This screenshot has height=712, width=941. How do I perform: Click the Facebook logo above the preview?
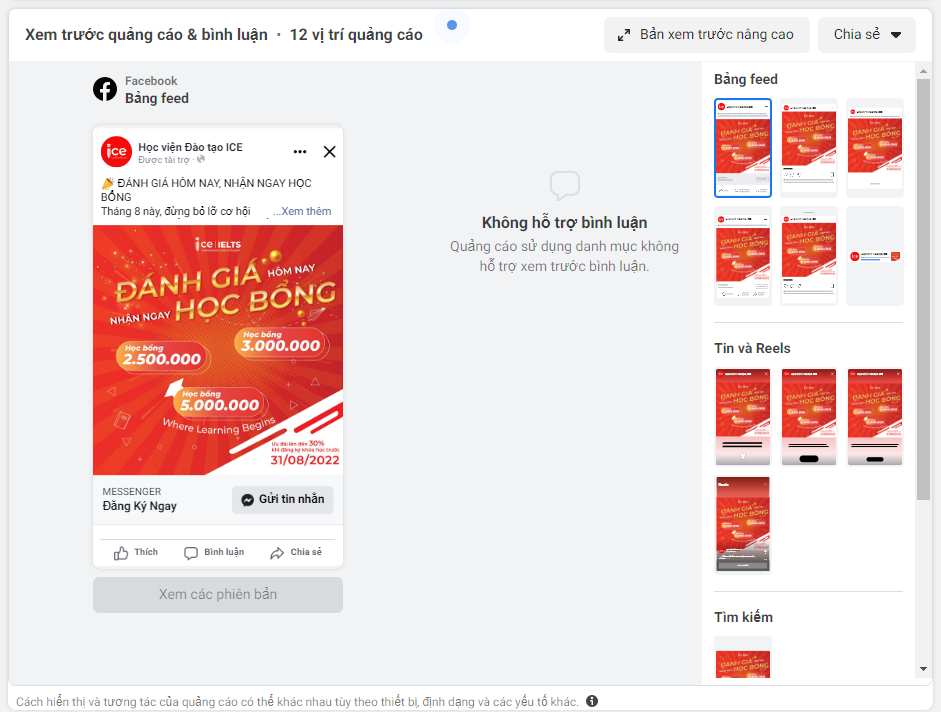click(105, 89)
